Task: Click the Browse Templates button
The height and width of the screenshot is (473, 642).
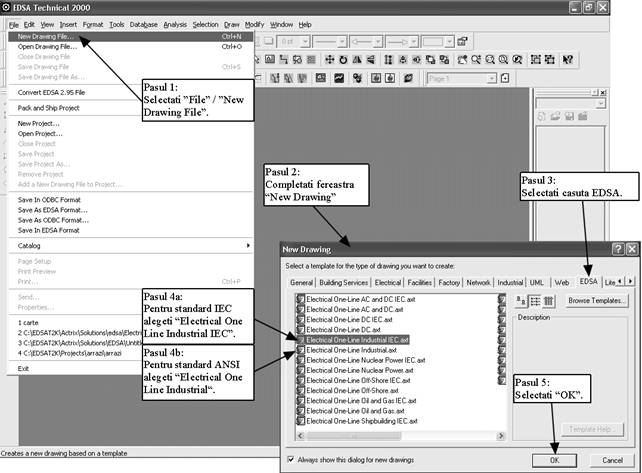Action: [x=597, y=300]
